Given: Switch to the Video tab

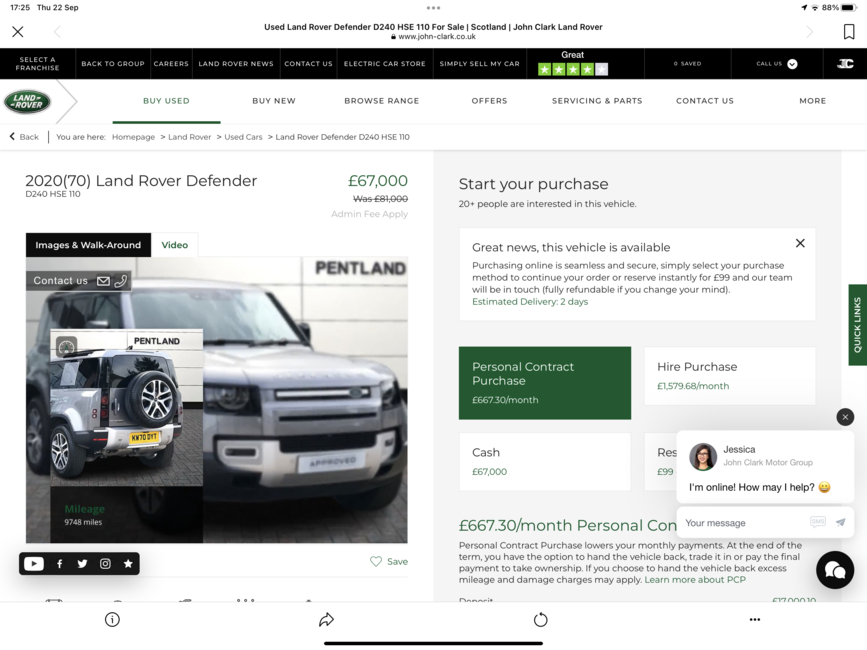Looking at the screenshot, I should click(x=174, y=245).
